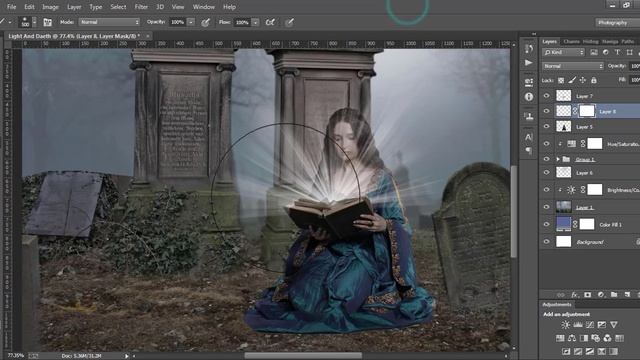
Task: Add Vibrance adjustment triangle icon
Action: (x=614, y=324)
